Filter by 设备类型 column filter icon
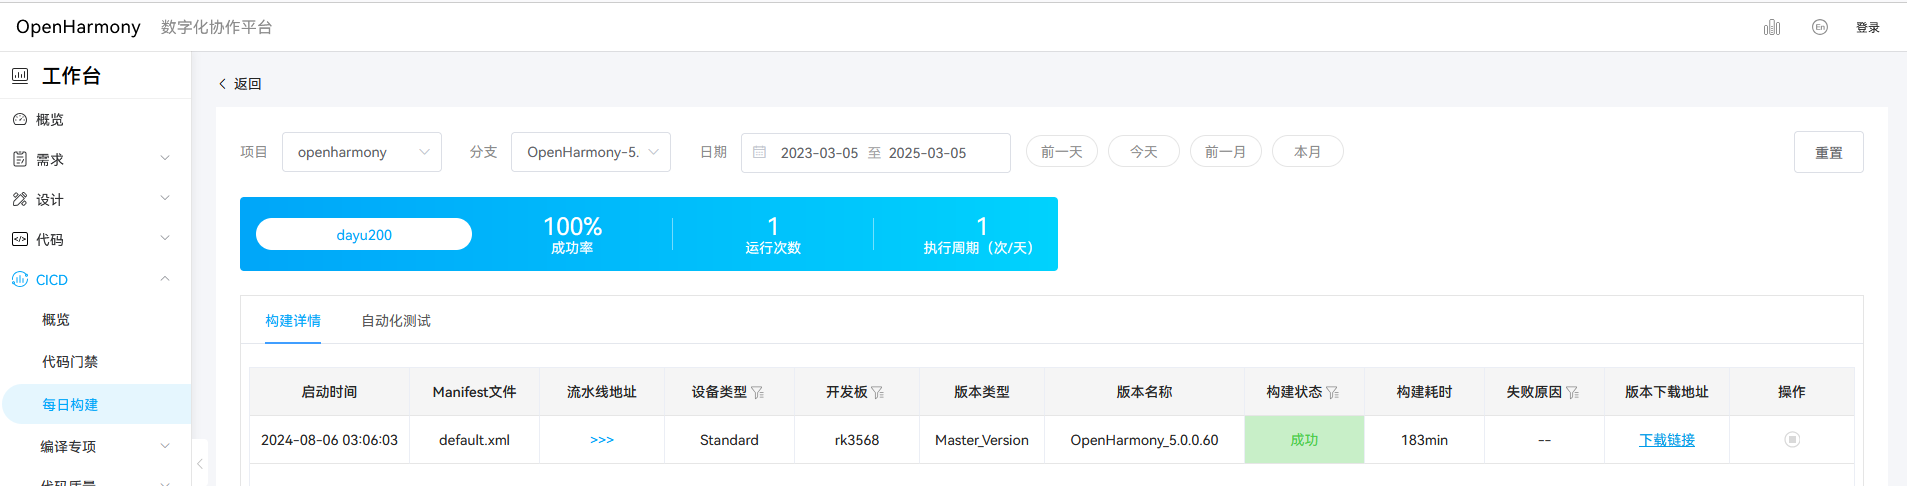This screenshot has height=486, width=1907. pyautogui.click(x=757, y=392)
